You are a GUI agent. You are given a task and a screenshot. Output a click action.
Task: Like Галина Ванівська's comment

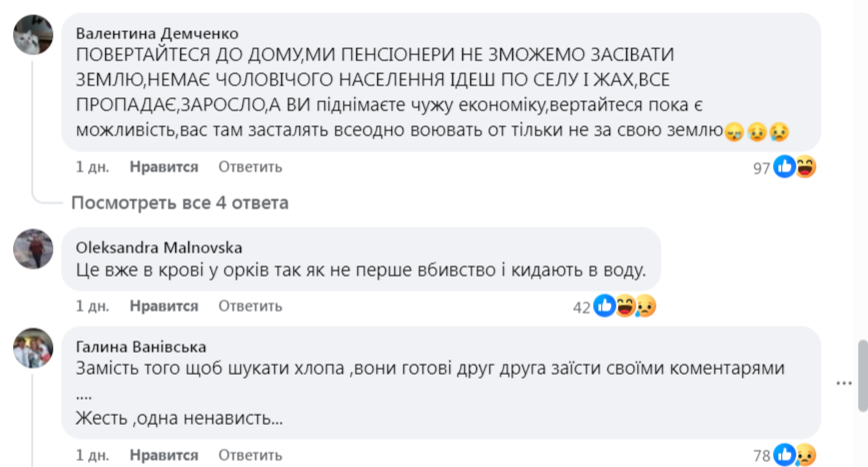[164, 455]
